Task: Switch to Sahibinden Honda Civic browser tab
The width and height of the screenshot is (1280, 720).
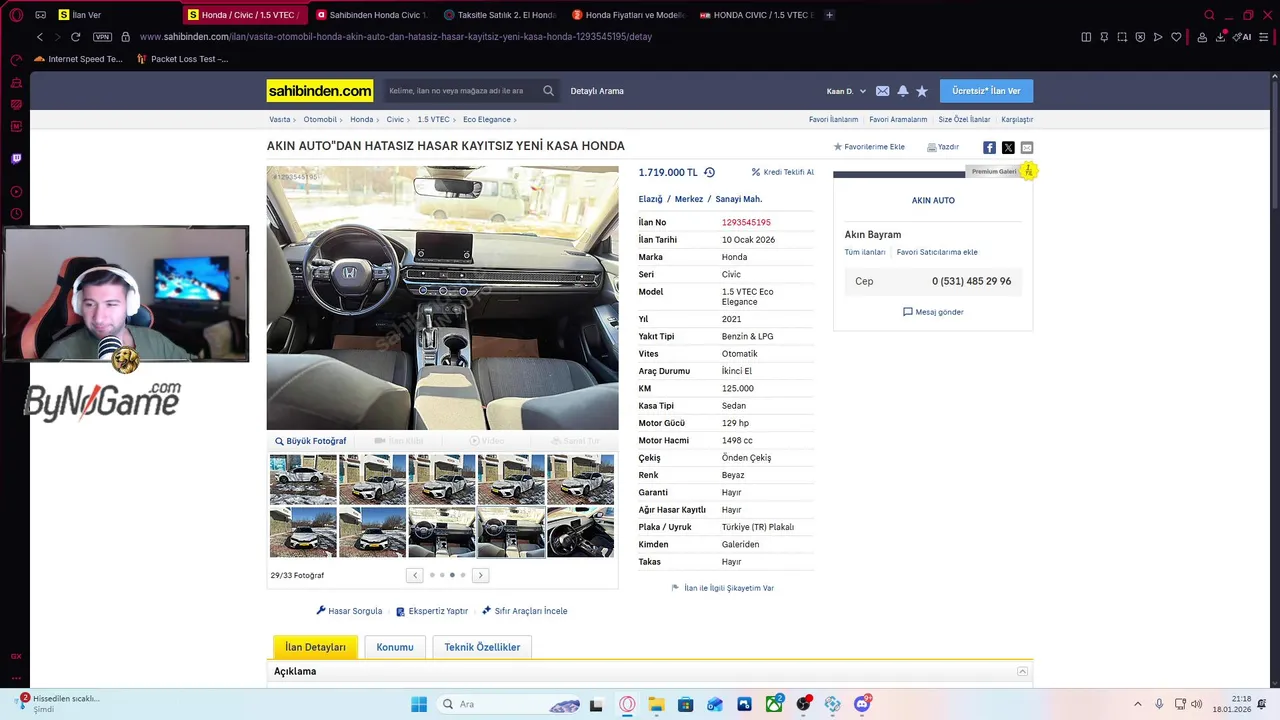Action: point(372,15)
